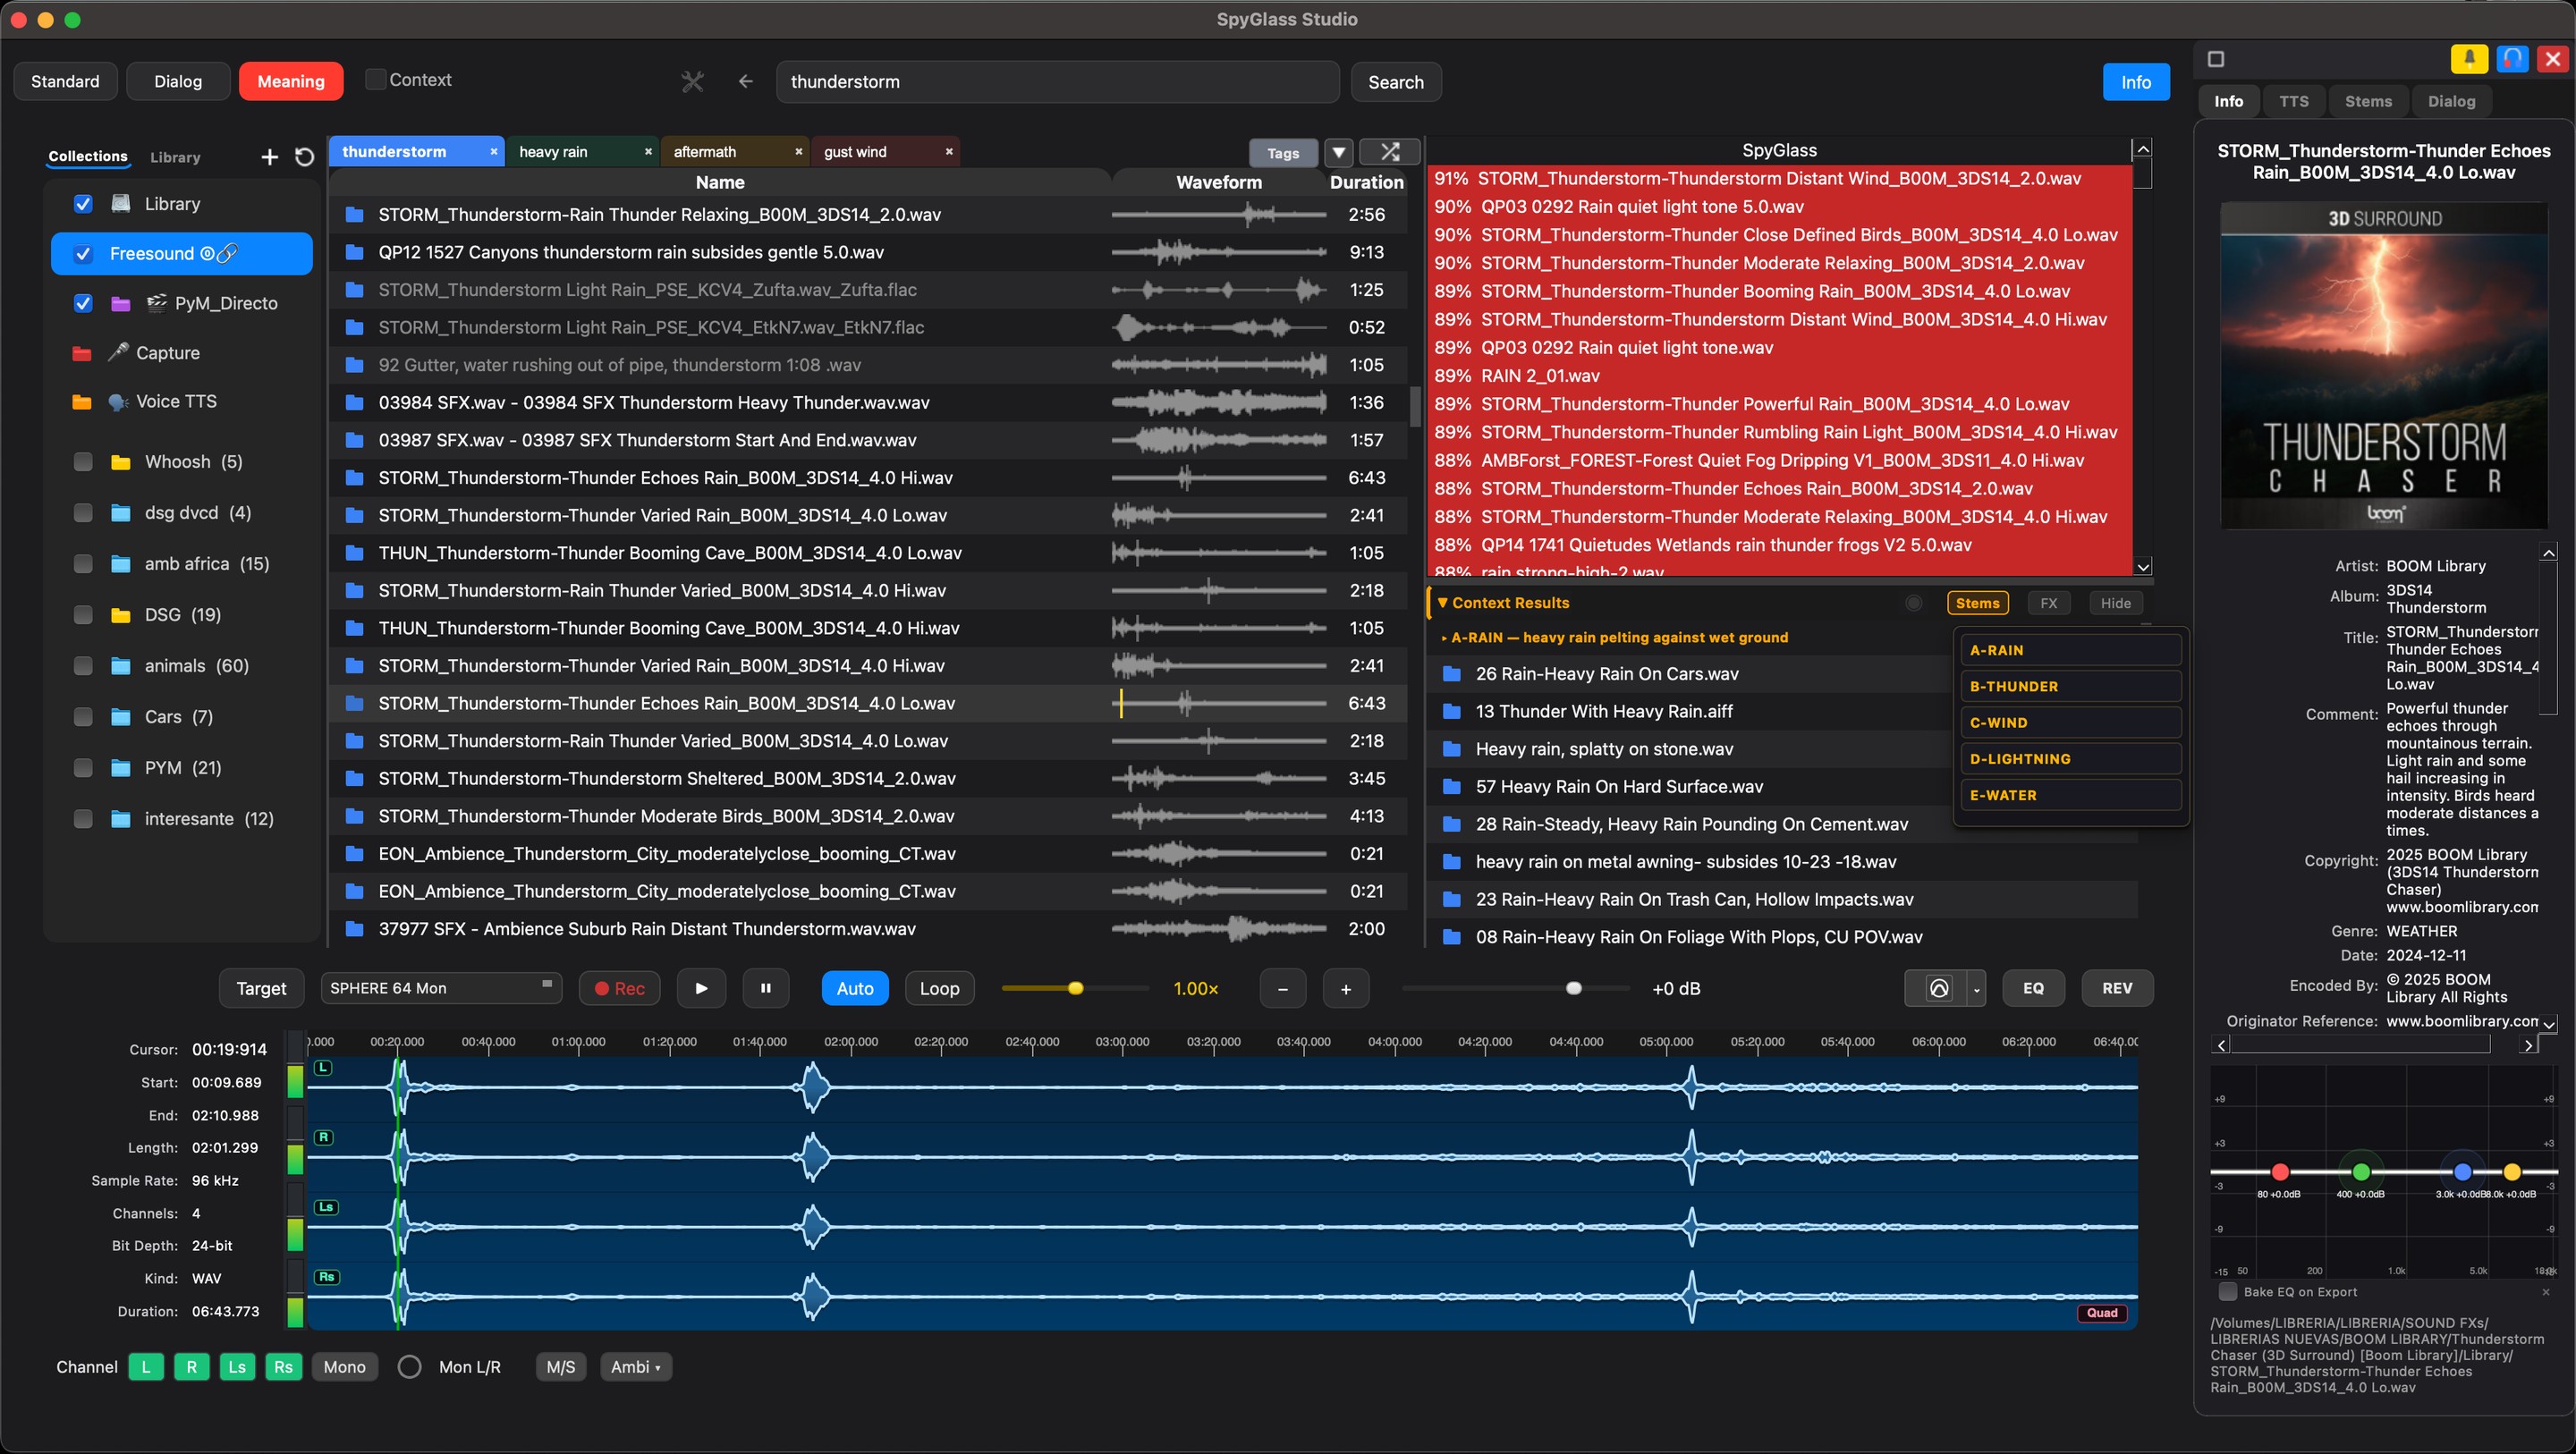Open the wrench and screwdriver settings icon
Viewport: 2576px width, 1454px height.
coord(692,82)
